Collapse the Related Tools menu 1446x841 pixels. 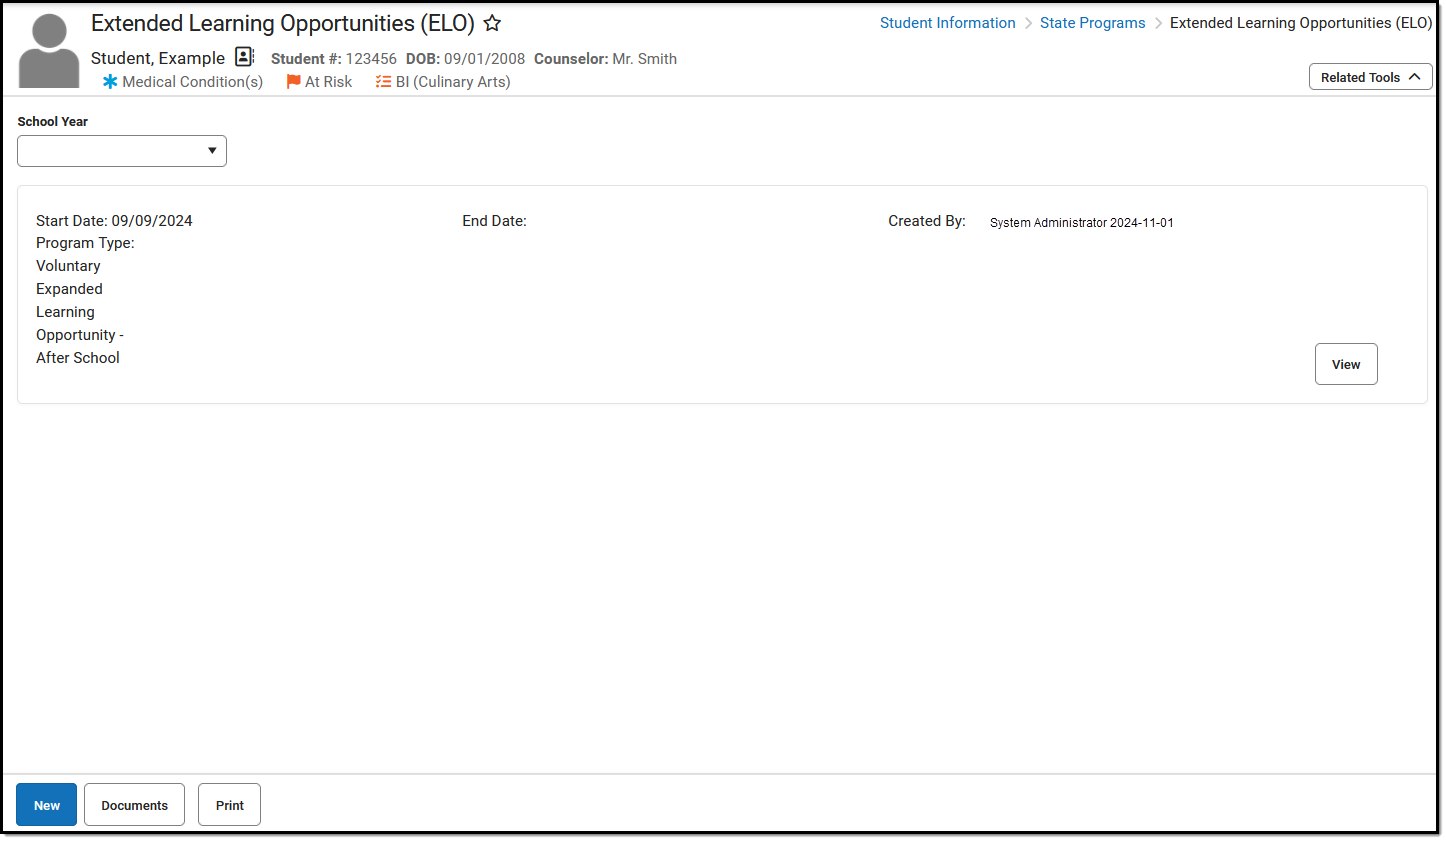click(x=1370, y=77)
